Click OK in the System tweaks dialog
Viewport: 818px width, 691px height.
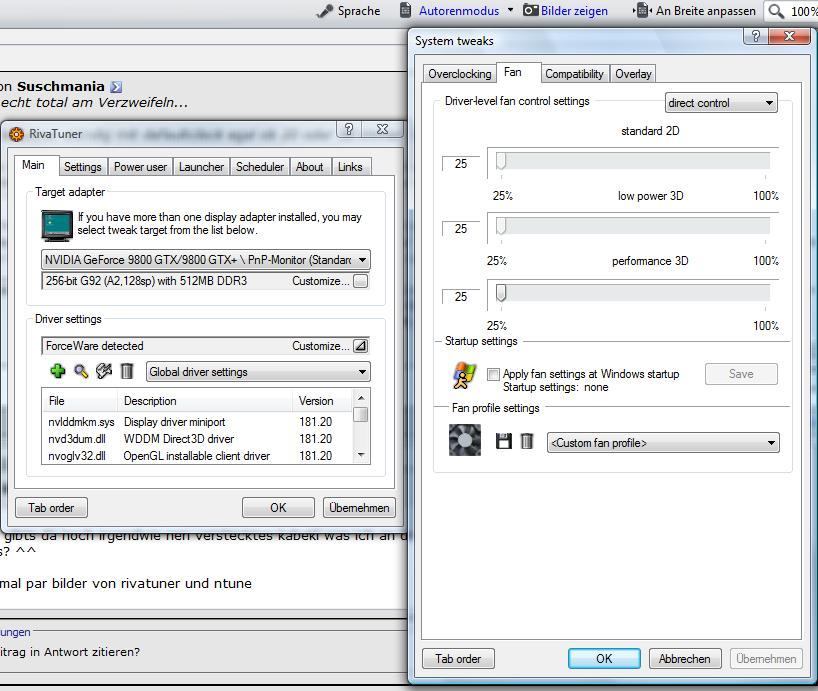(604, 659)
